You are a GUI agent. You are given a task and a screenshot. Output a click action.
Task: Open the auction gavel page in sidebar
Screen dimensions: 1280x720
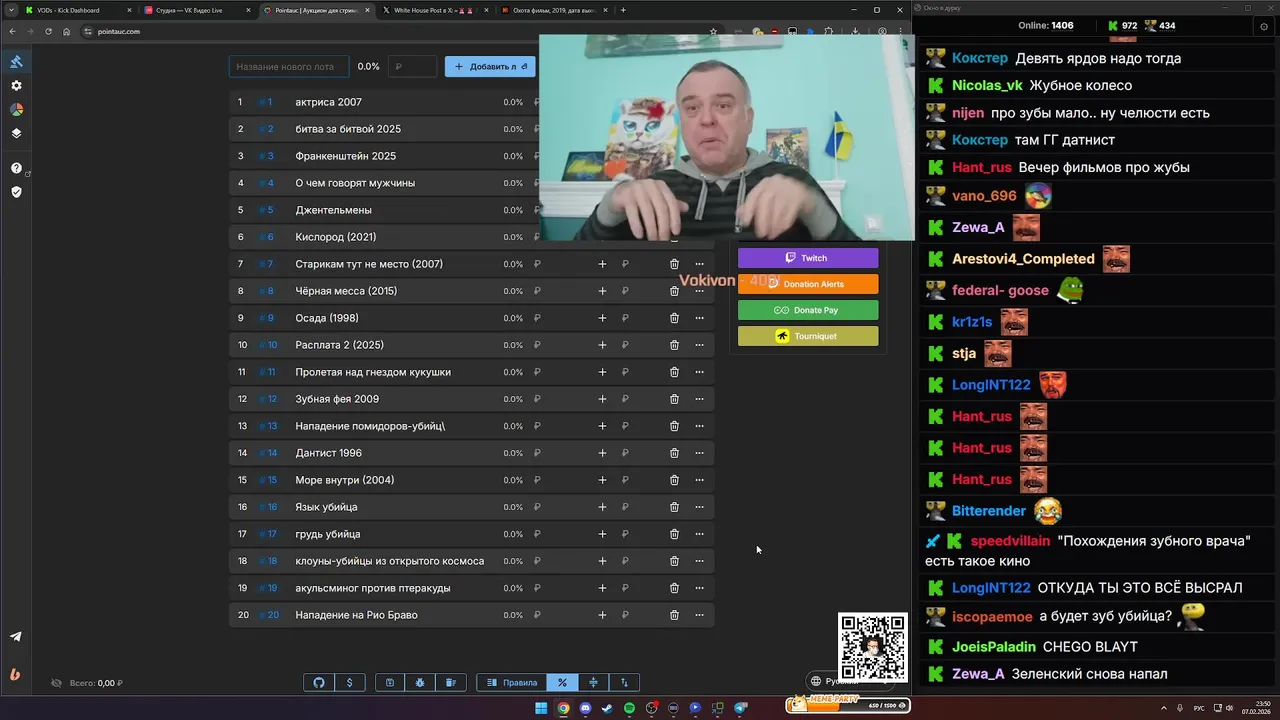tap(16, 62)
